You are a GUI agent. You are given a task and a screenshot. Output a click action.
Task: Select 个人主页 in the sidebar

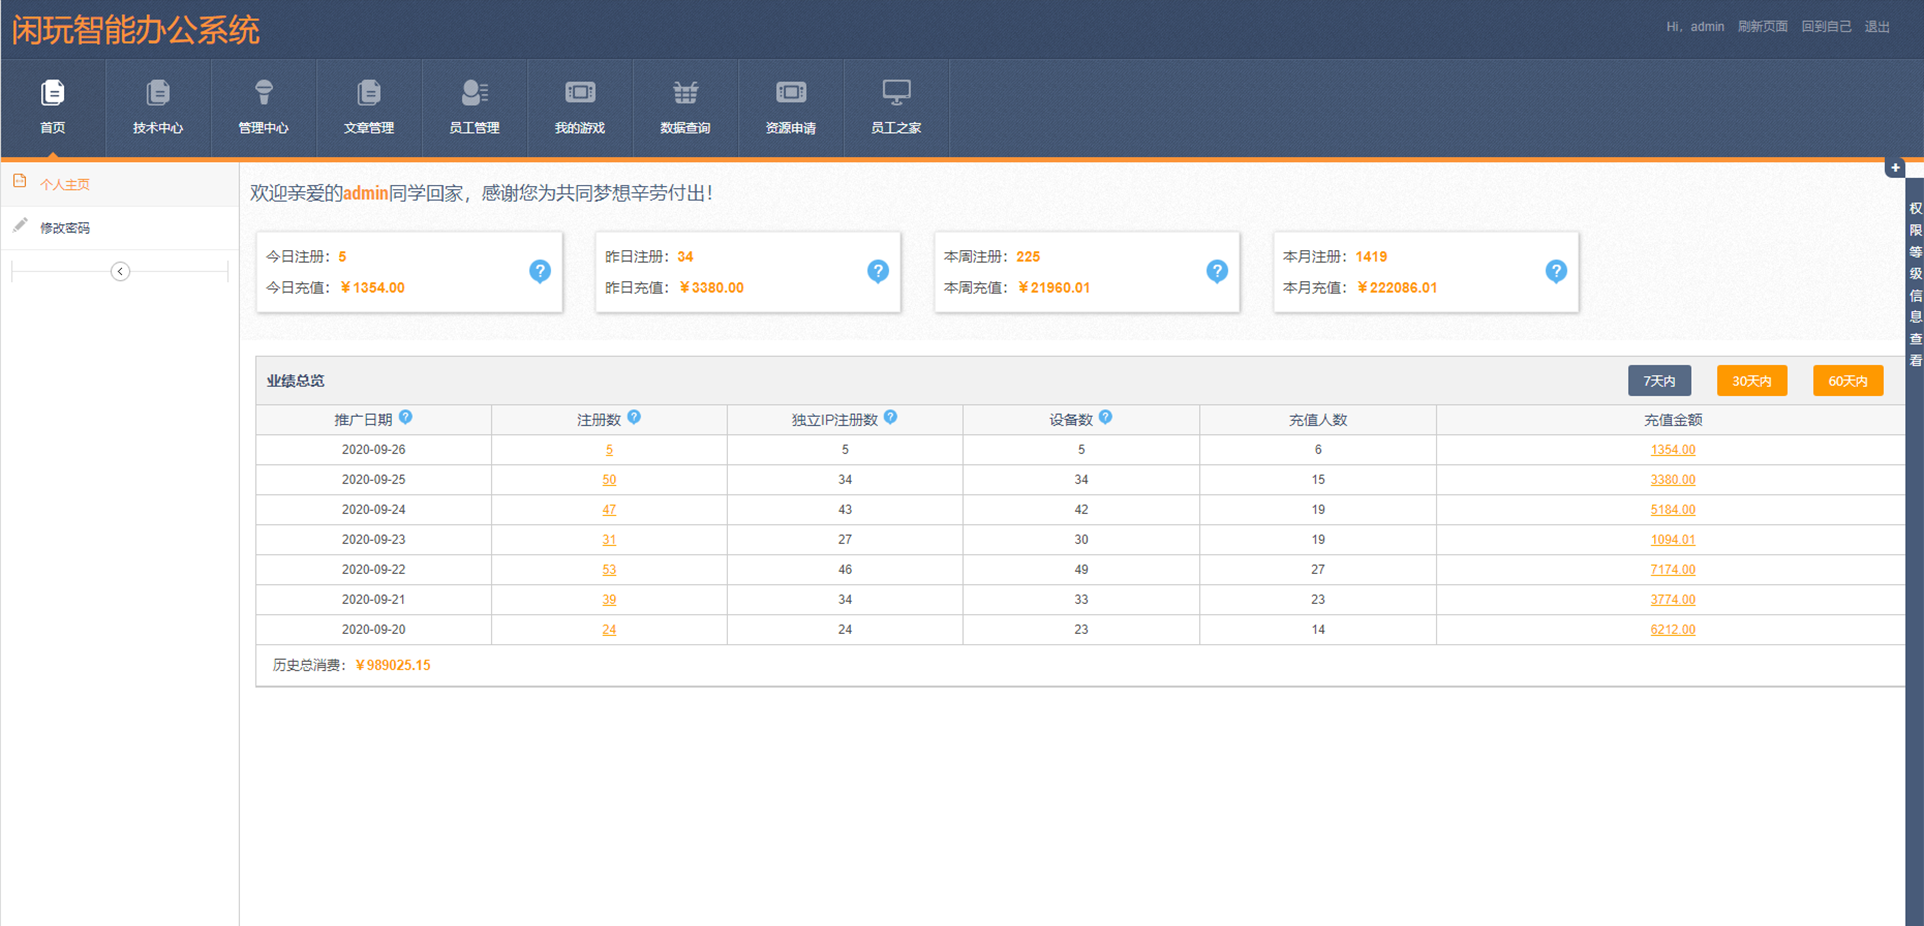click(x=65, y=184)
